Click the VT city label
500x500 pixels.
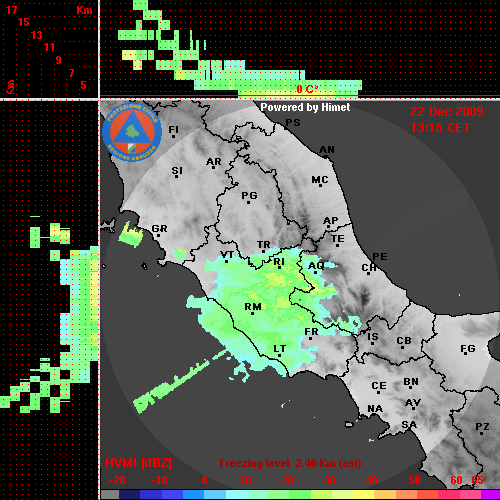227,255
